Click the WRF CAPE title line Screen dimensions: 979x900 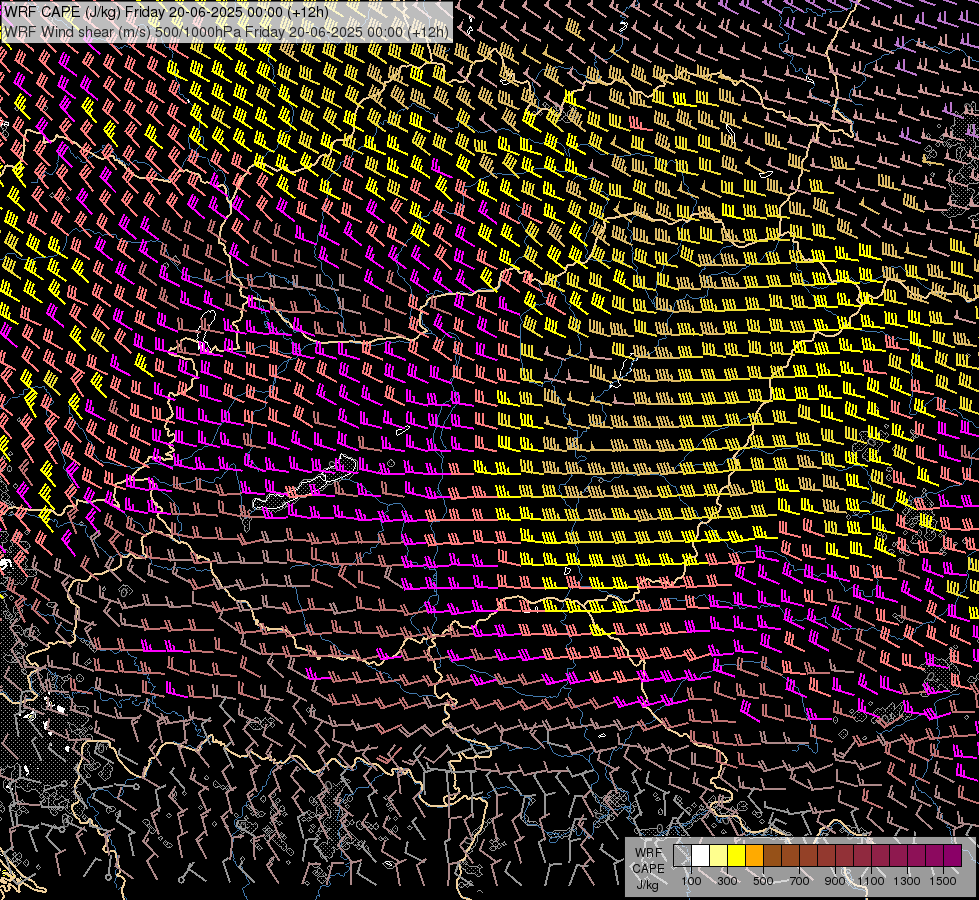(x=166, y=12)
